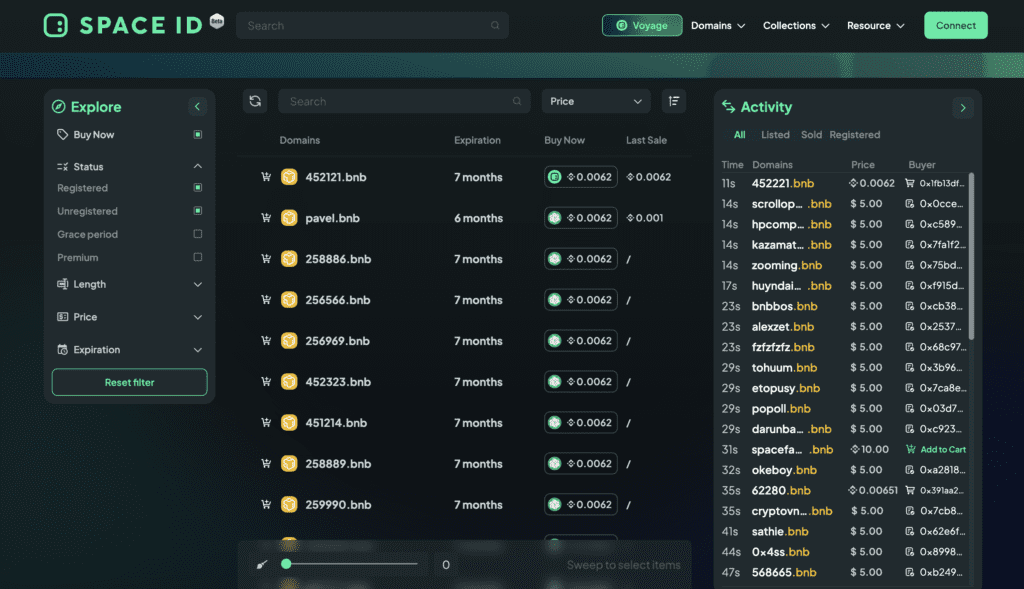
Task: Click the Beta badge beside logo
Action: [x=217, y=22]
